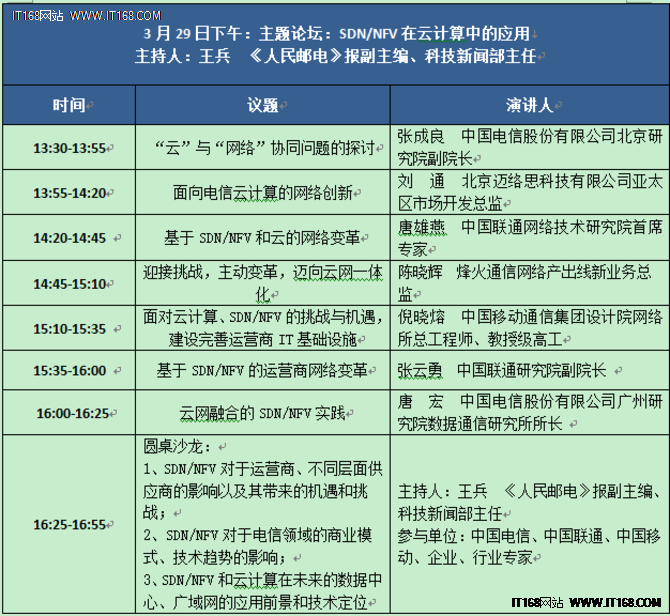This screenshot has height=616, width=670.
Task: Select the 15:10-15:35 time cell
Action: point(68,327)
